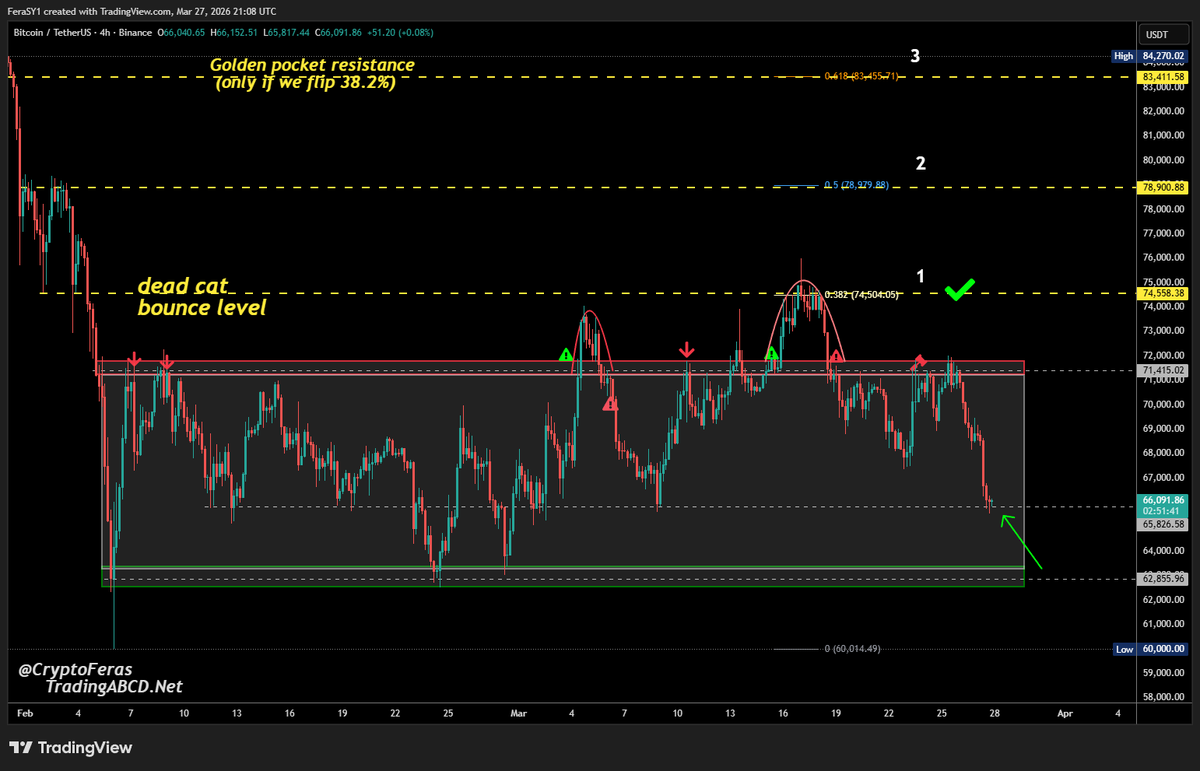Screen dimensions: 1200x771
Task: Click the 80,000.00 price scale value
Action: point(1165,160)
